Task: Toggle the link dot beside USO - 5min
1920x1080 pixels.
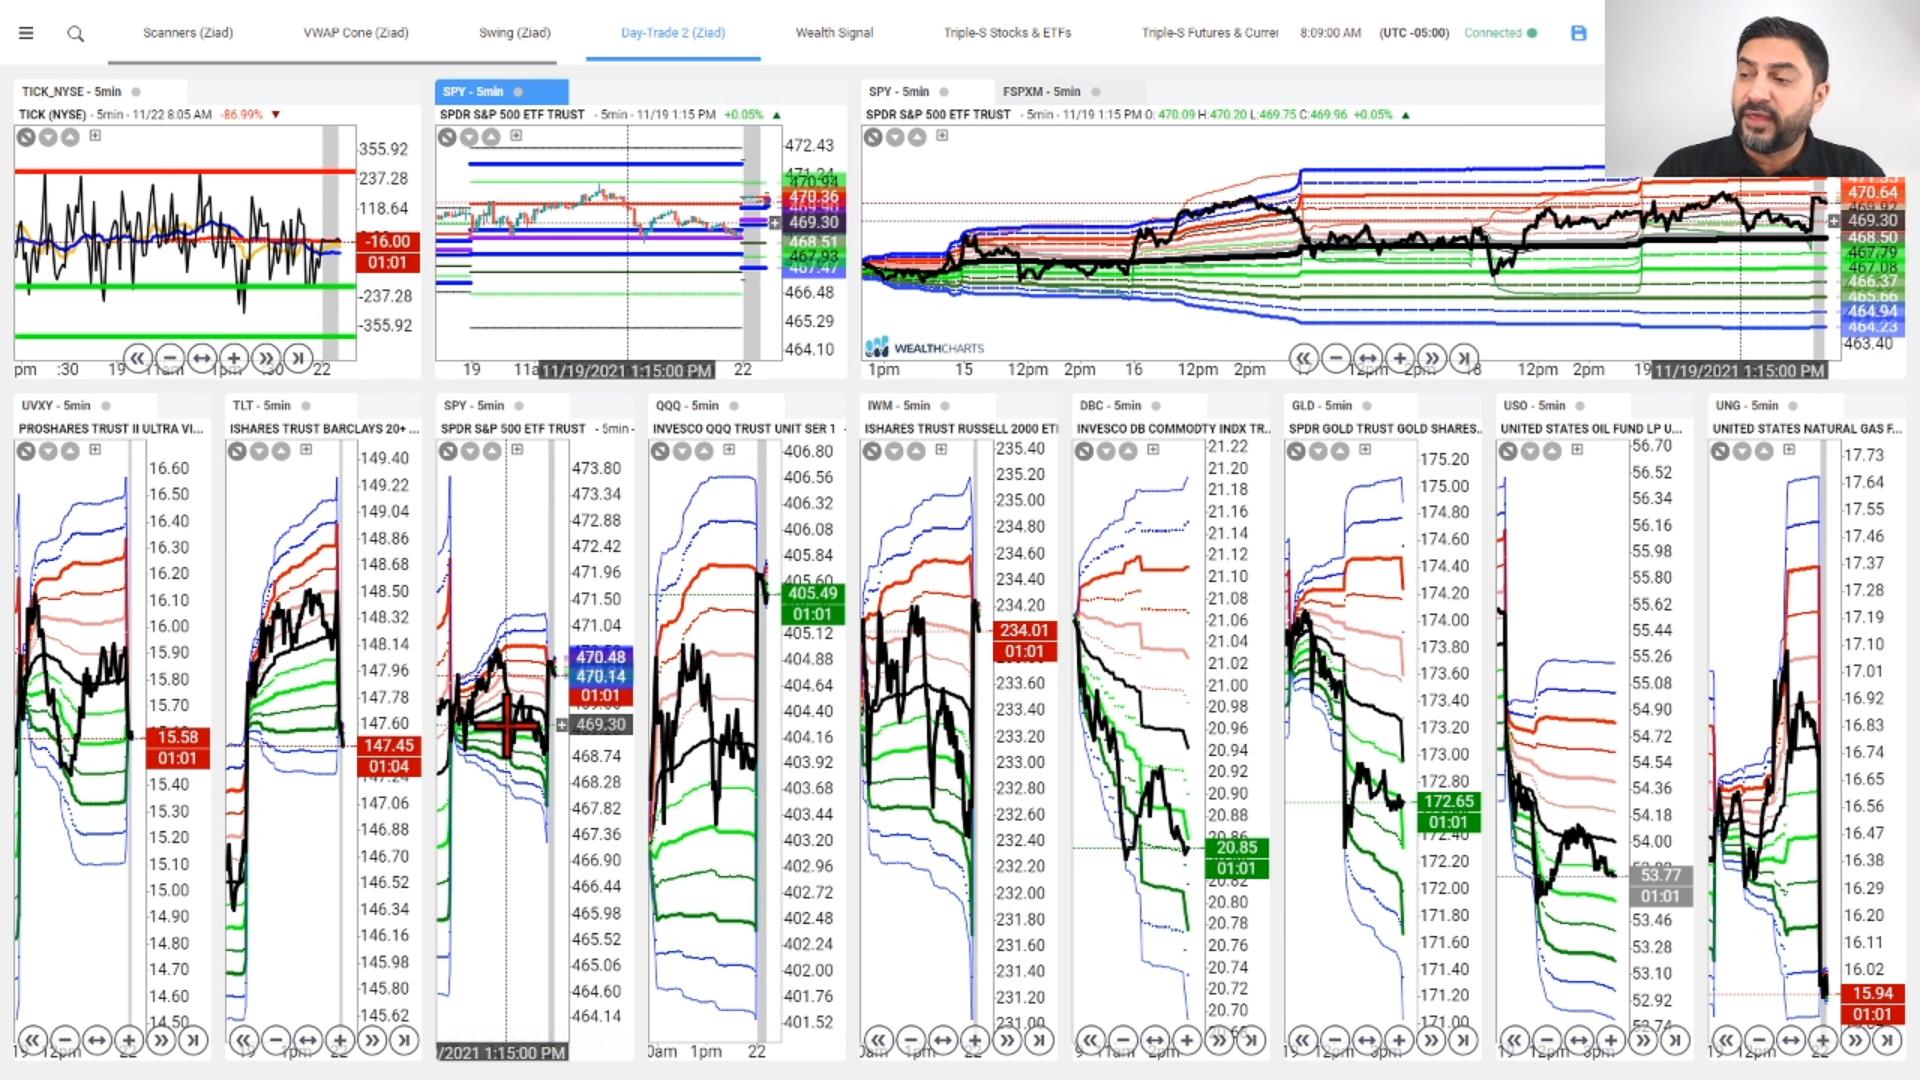Action: click(1581, 406)
